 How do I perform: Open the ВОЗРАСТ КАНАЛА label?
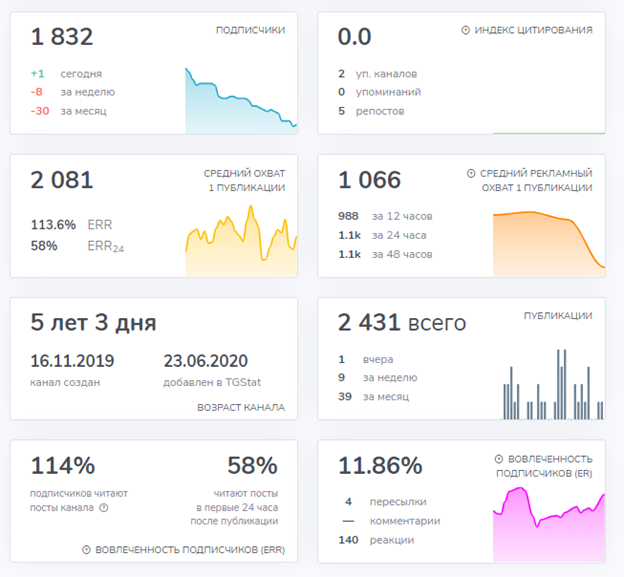coord(241,407)
